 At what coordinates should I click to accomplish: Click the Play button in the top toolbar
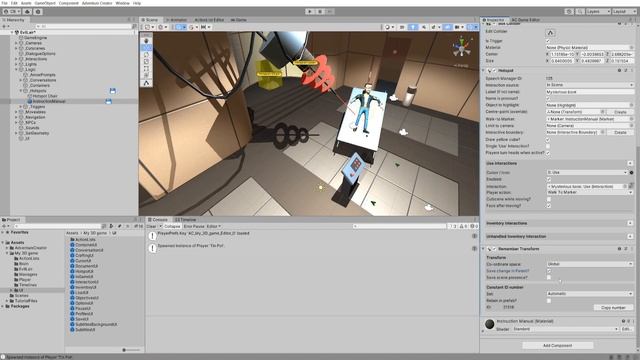[310, 11]
